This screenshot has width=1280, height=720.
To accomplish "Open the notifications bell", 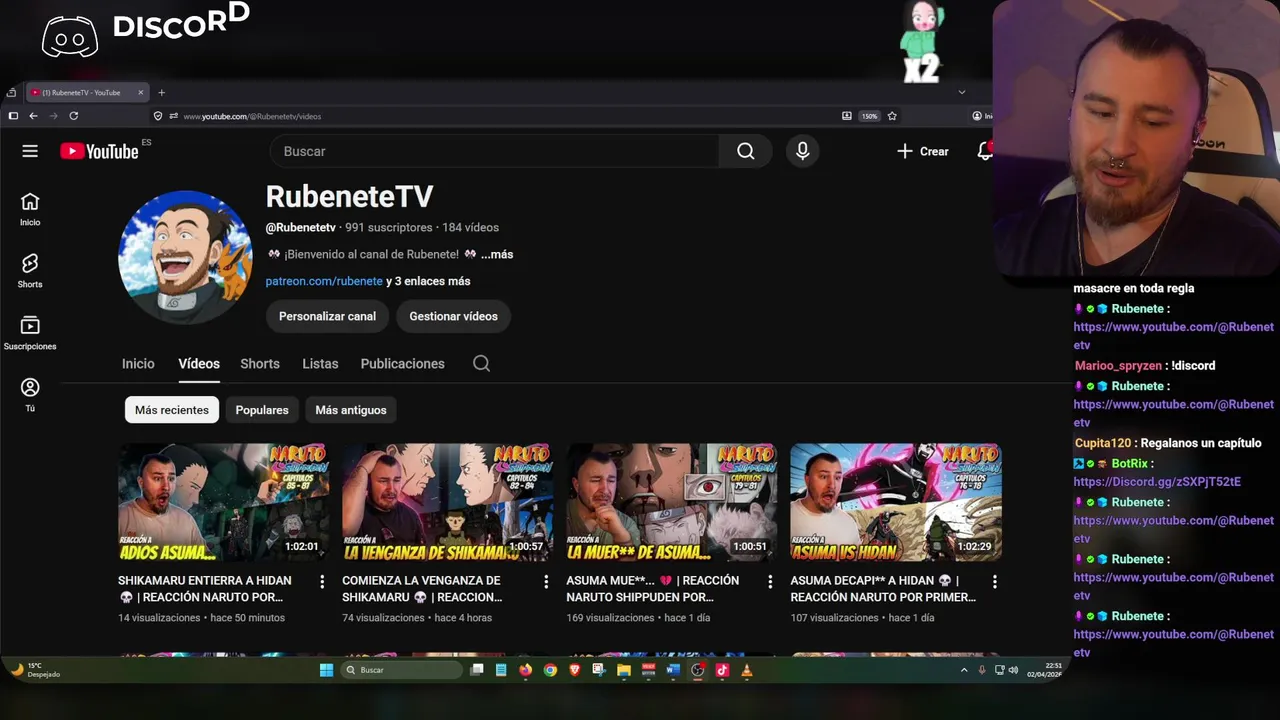I will coord(985,151).
